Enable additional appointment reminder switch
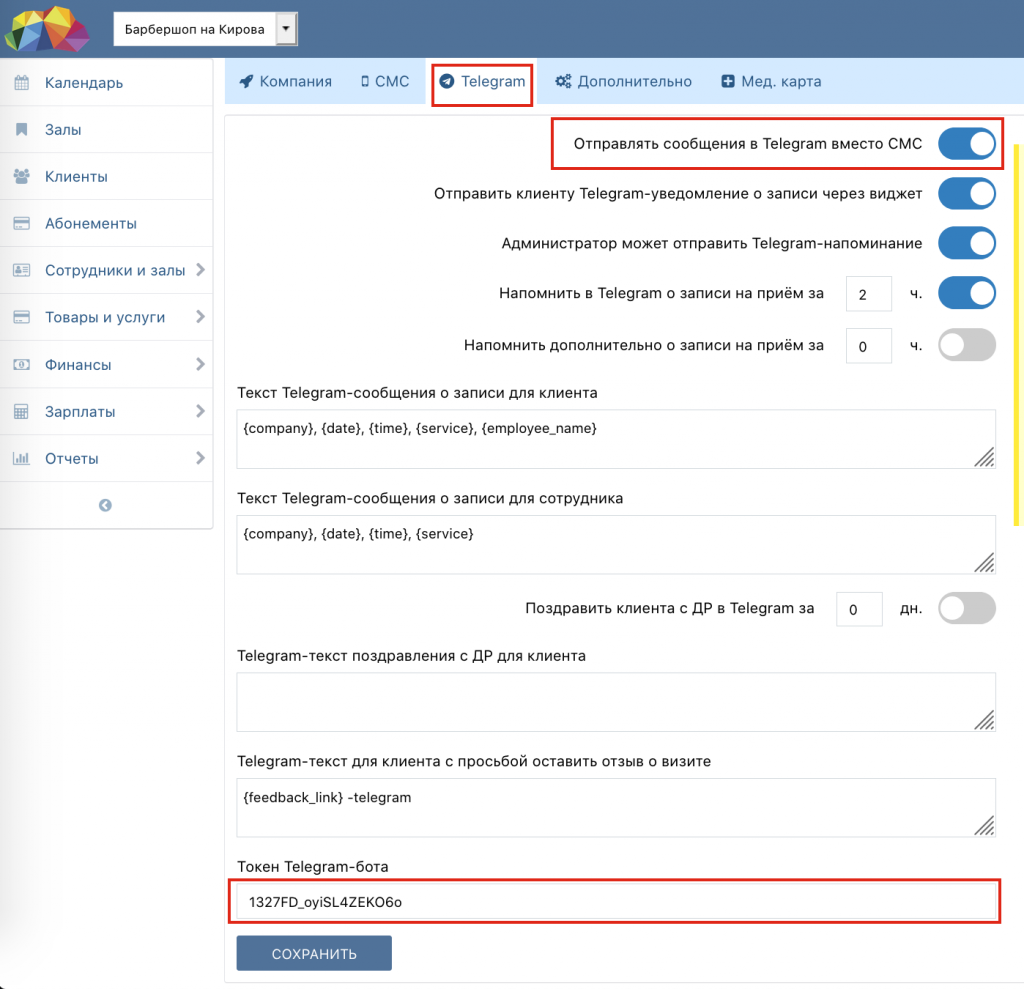This screenshot has width=1024, height=989. point(967,345)
